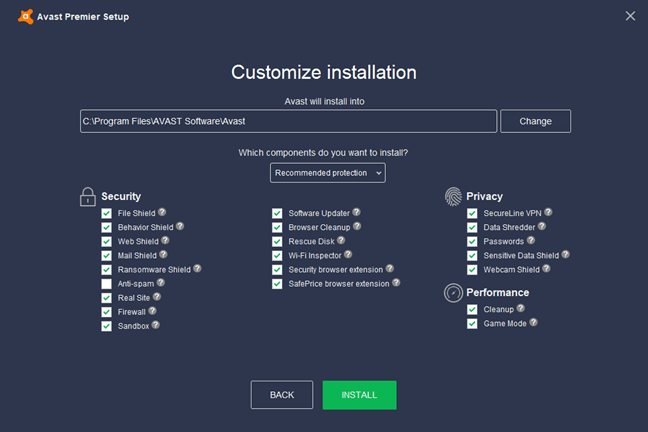Screen dimensions: 648x432
Task: Click the help icon next to SafePrice browser extension
Action: point(396,283)
